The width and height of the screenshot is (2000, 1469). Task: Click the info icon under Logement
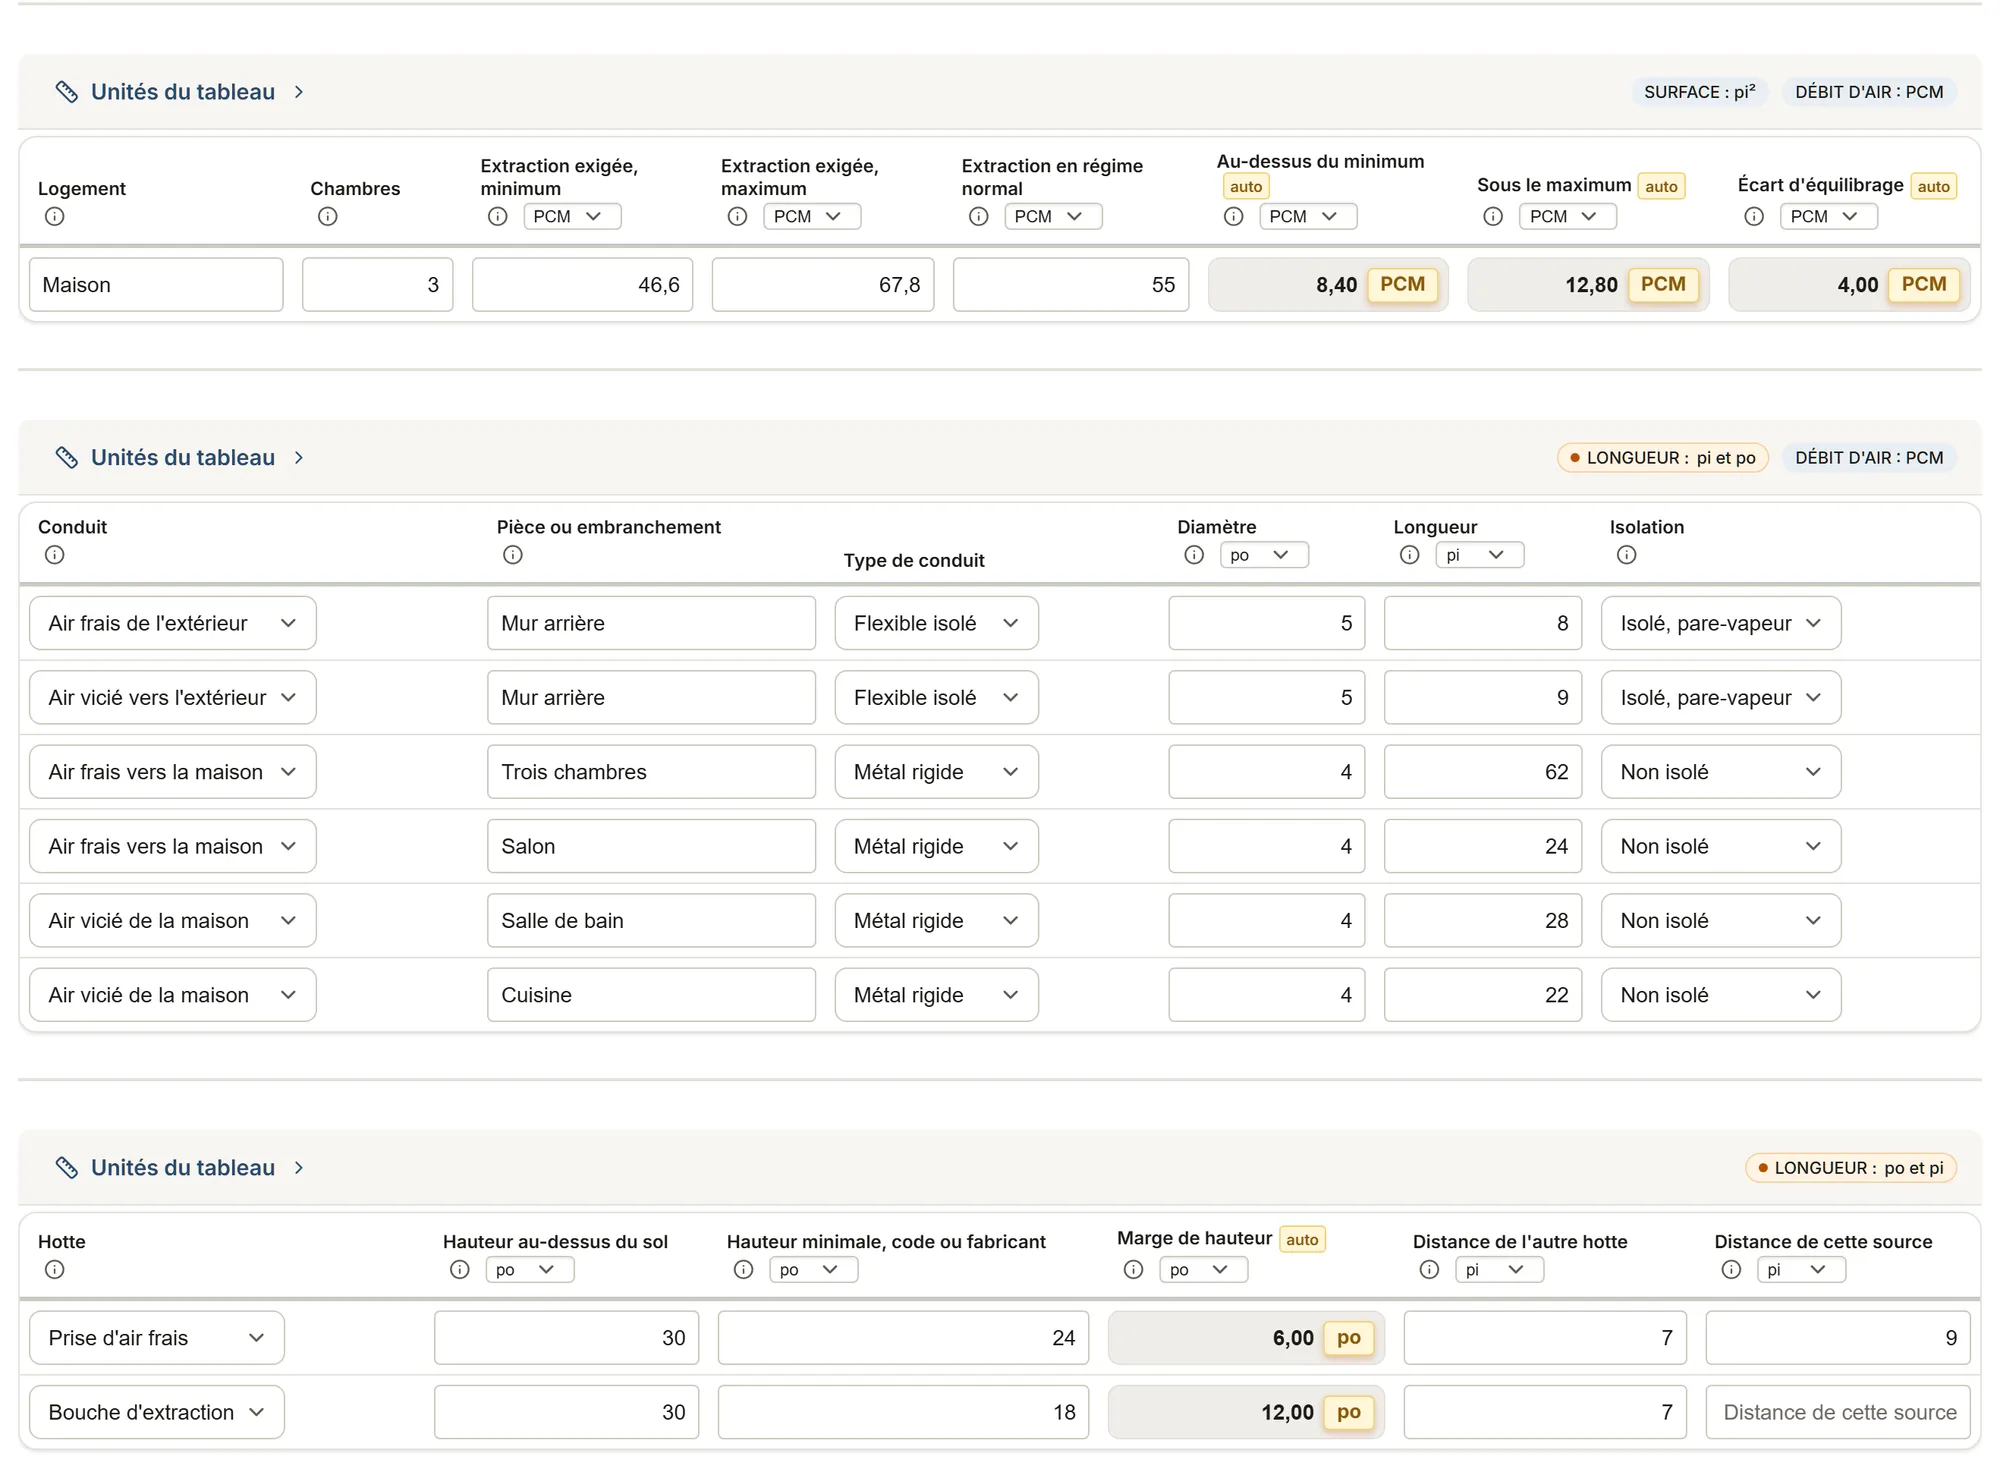point(55,216)
